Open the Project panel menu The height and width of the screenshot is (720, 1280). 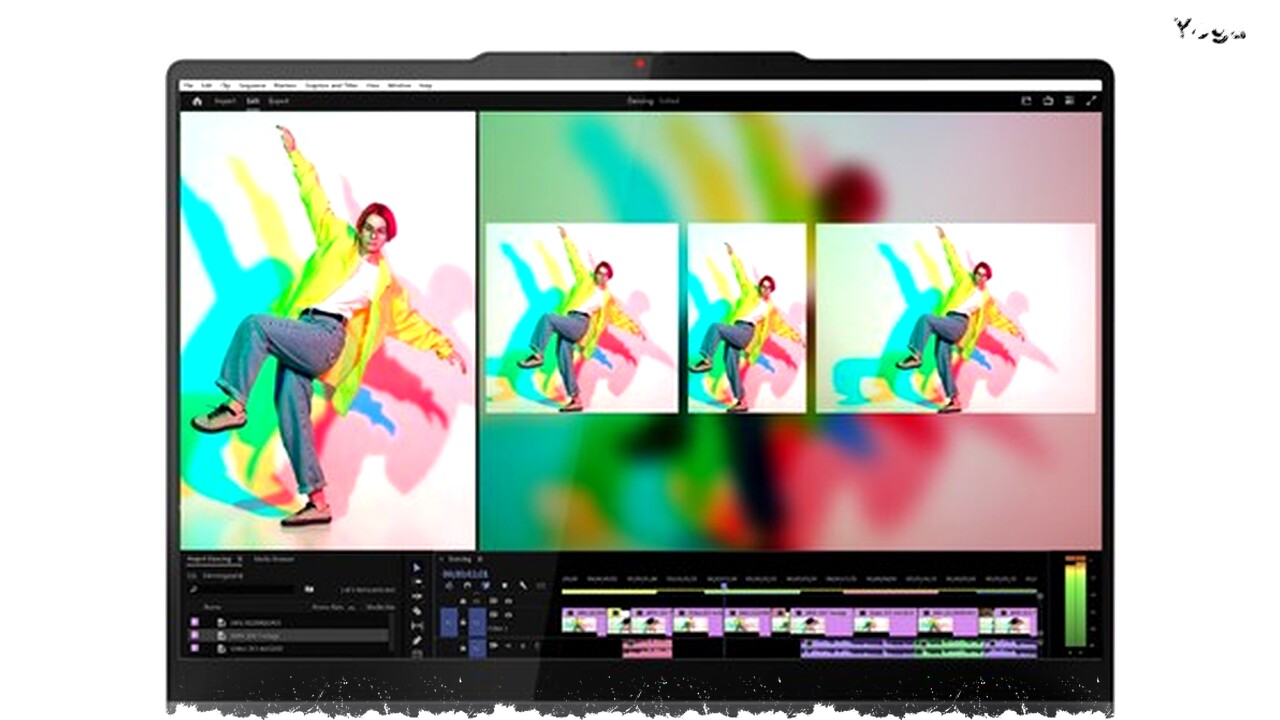click(x=240, y=559)
